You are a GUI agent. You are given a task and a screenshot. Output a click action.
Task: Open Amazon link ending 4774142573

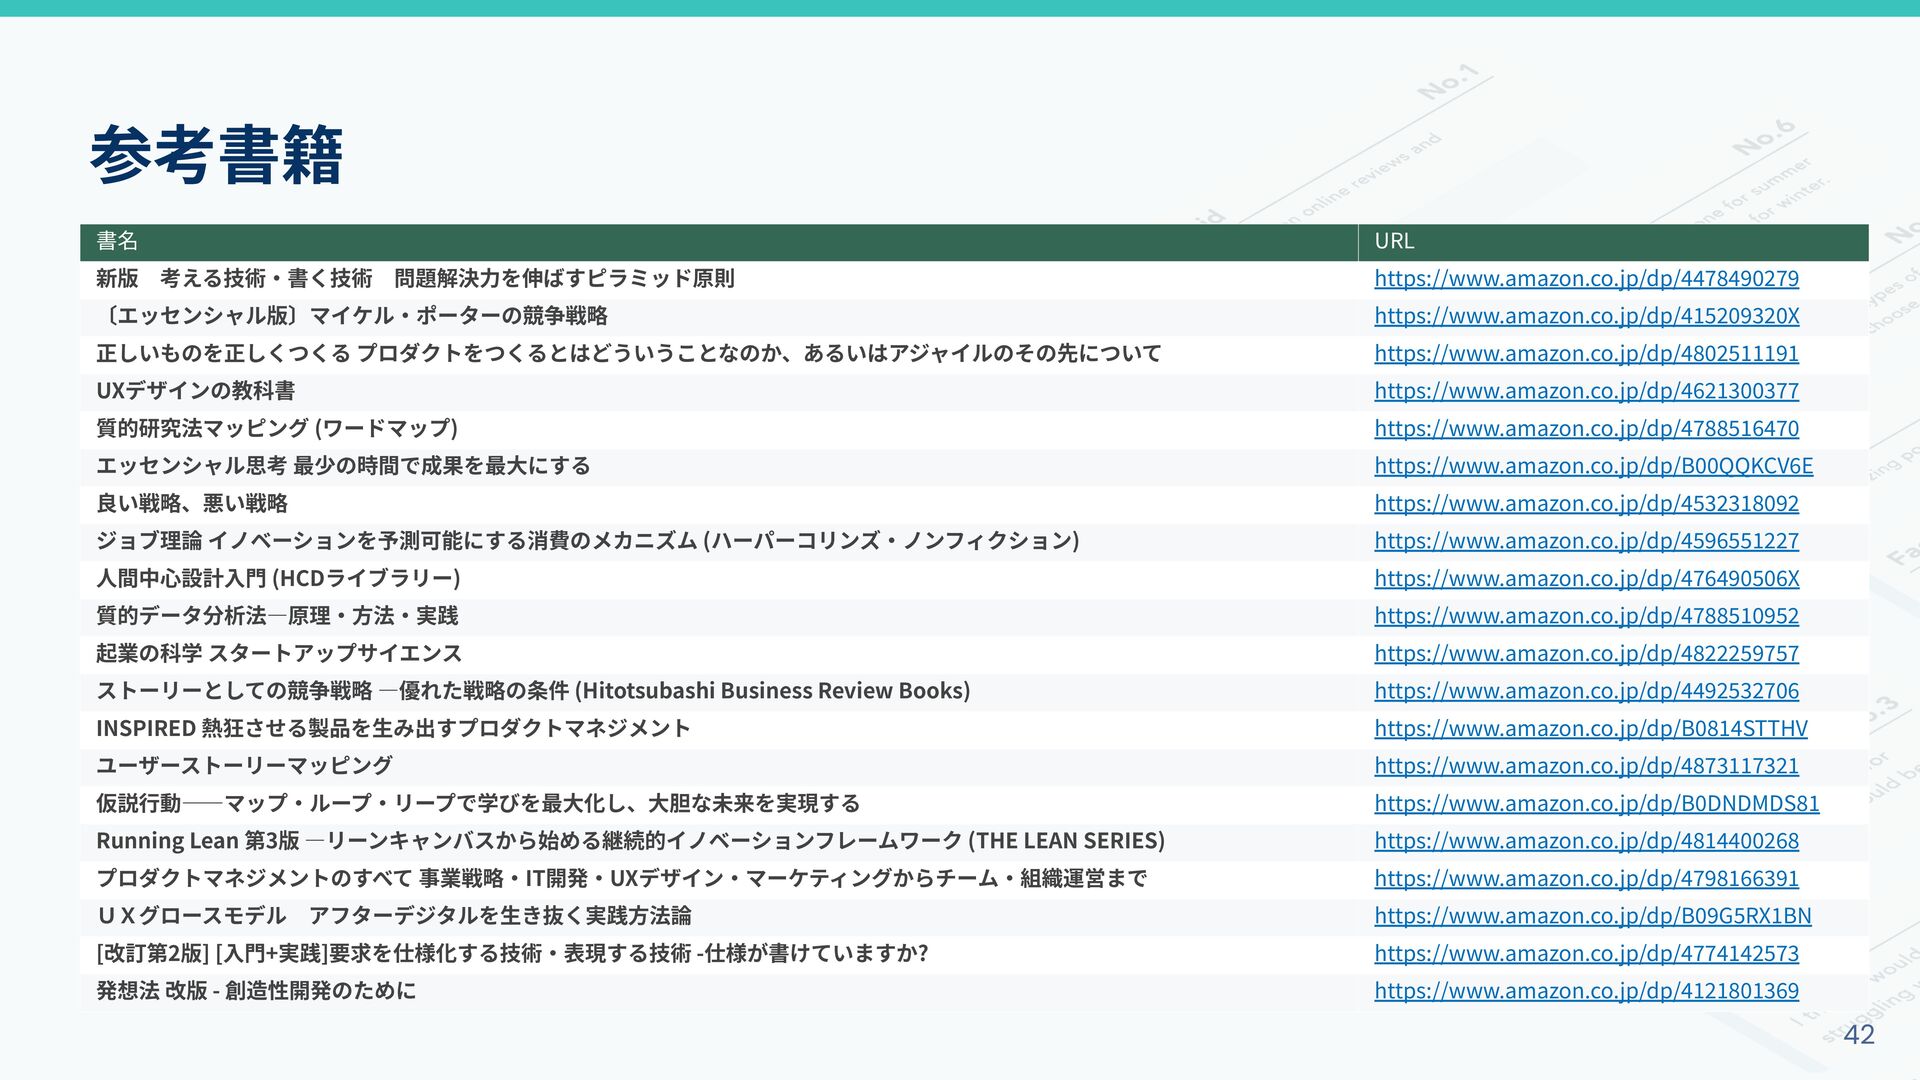[x=1586, y=953]
